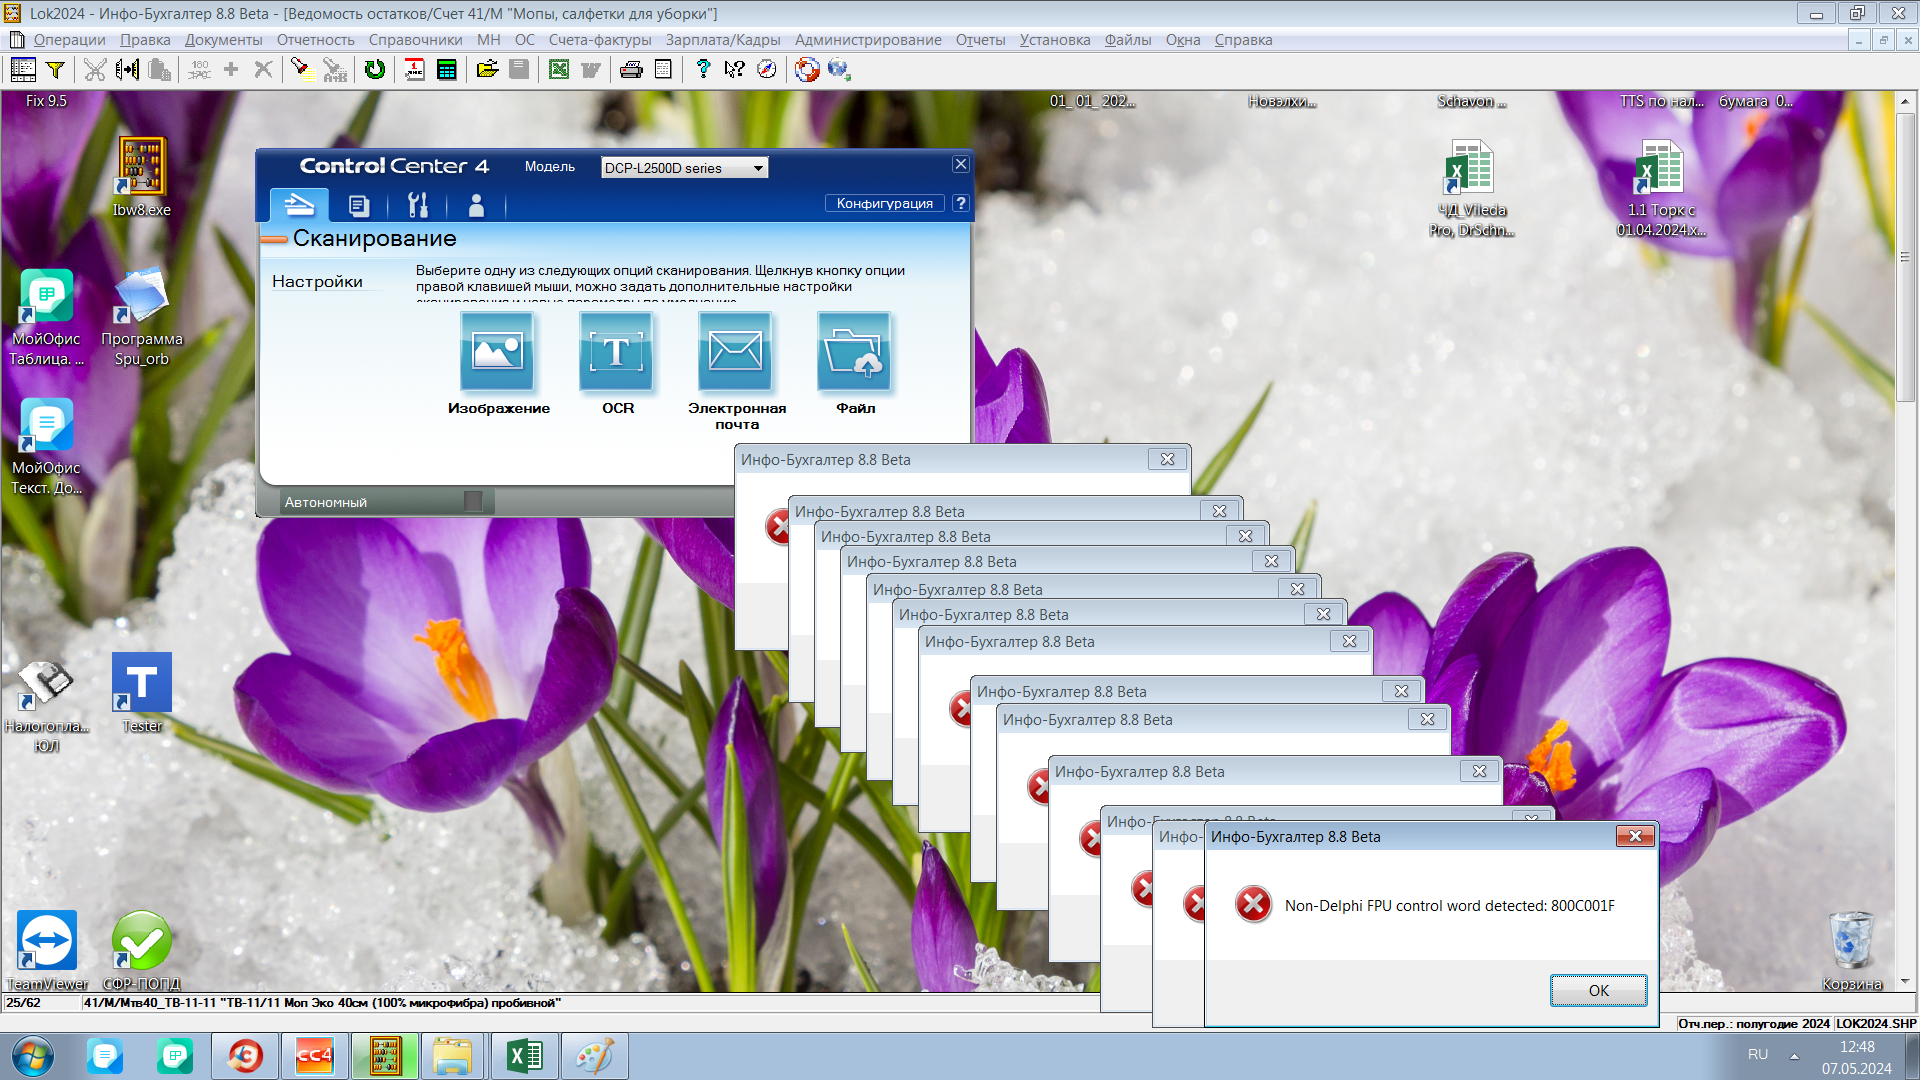Viewport: 1920px width, 1080px height.
Task: Open the Справочники menu
Action: click(415, 40)
